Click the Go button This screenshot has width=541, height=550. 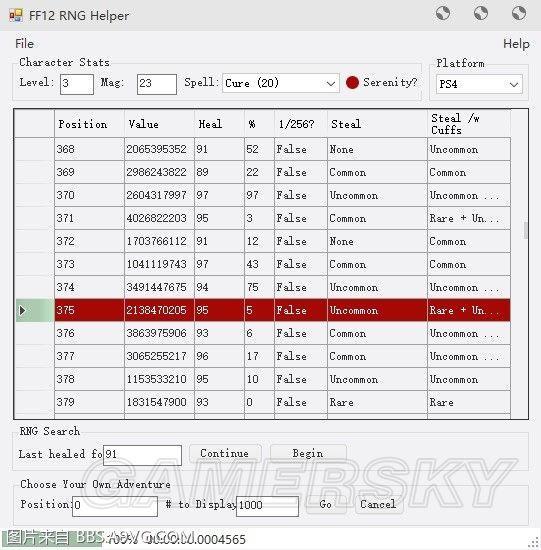tap(326, 504)
